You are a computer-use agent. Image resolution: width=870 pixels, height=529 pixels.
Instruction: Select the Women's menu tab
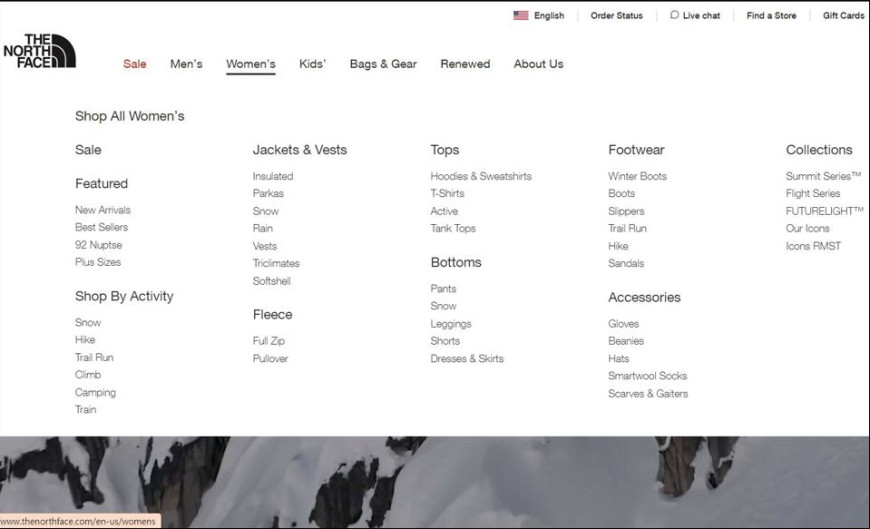point(251,64)
